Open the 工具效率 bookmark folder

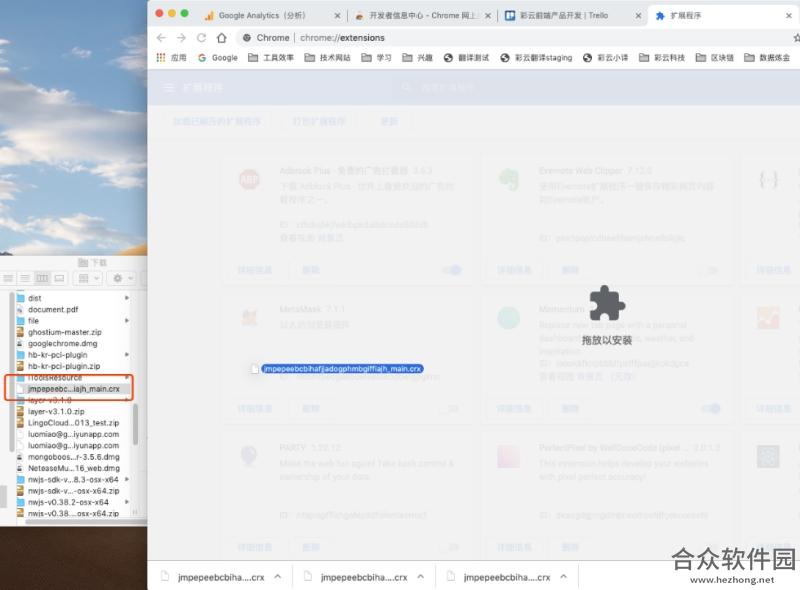point(270,58)
